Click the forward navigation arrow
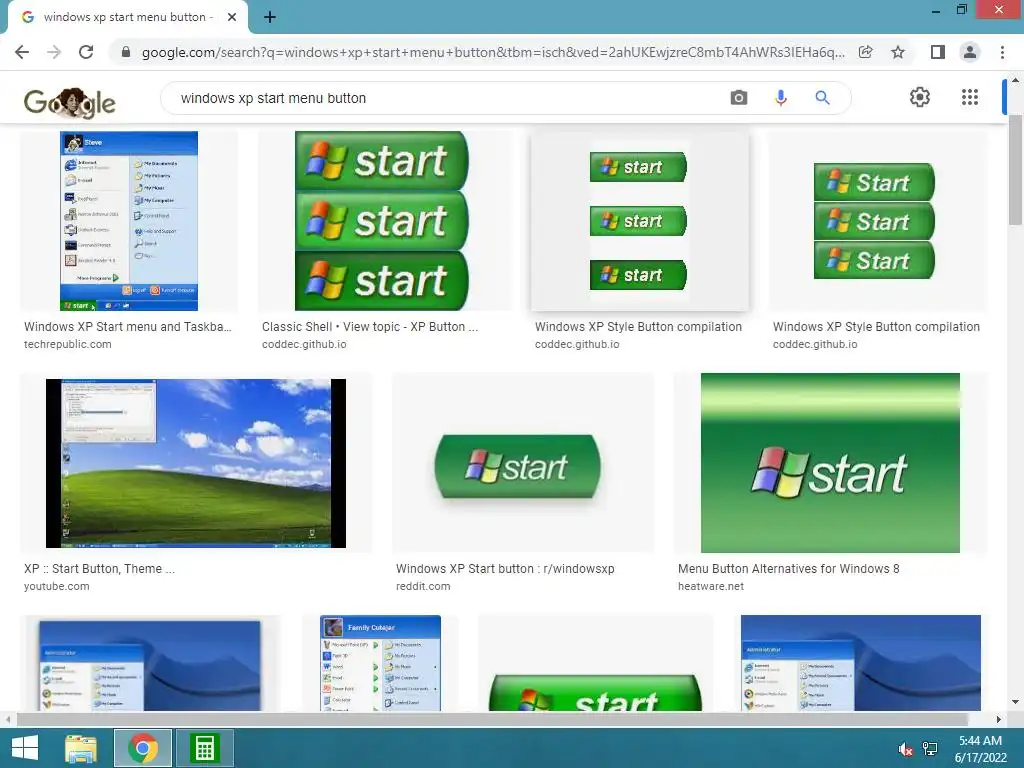Image resolution: width=1024 pixels, height=768 pixels. 54,52
